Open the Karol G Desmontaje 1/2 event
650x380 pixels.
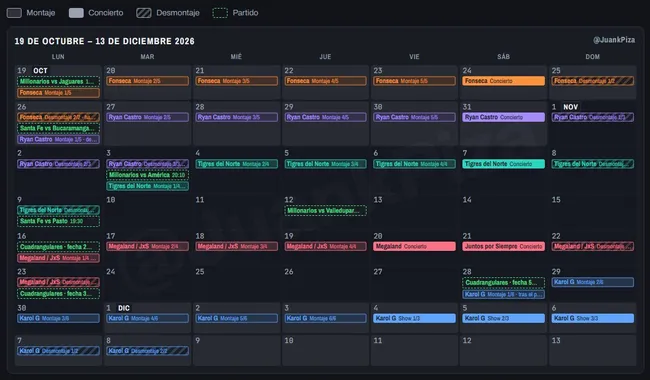tap(58, 351)
